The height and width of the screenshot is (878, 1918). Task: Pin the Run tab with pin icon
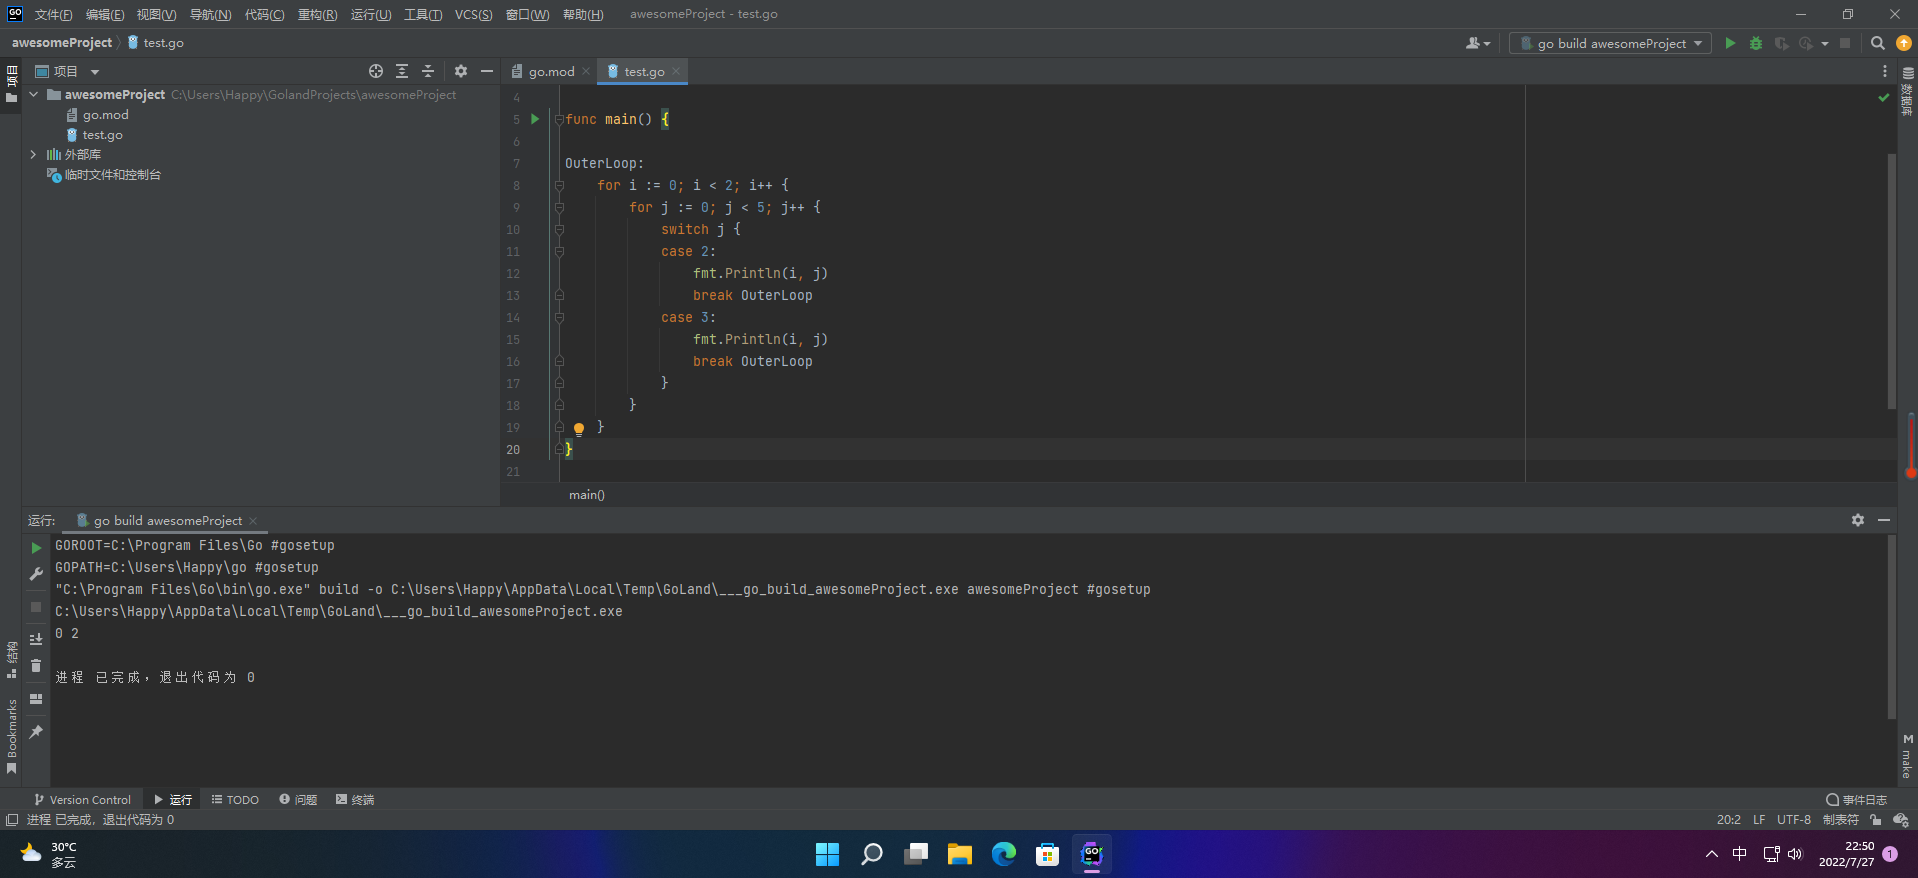coord(36,732)
